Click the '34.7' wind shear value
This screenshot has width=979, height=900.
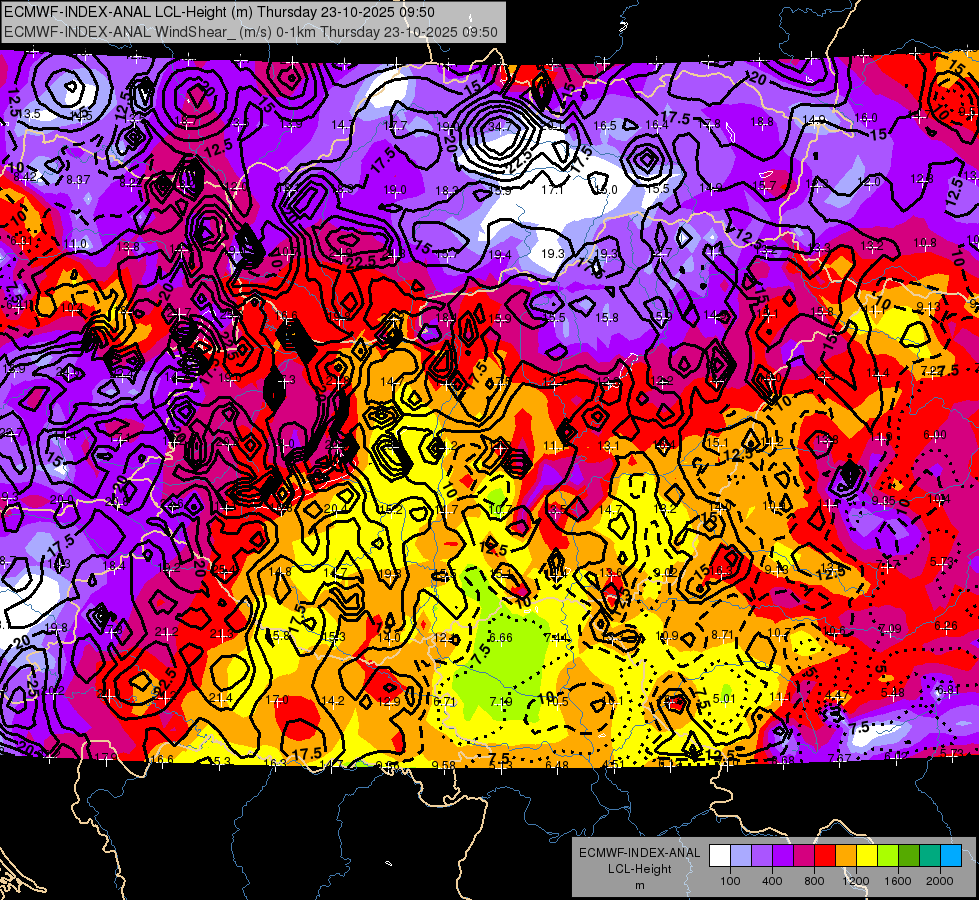[x=499, y=127]
